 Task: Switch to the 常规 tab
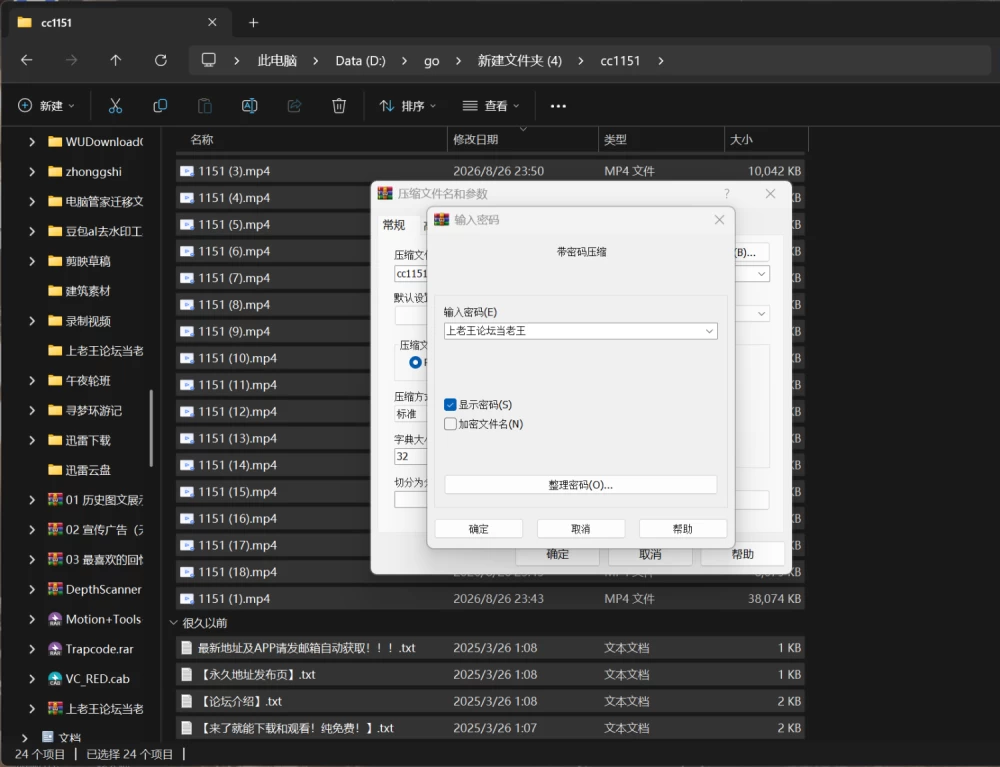click(393, 224)
